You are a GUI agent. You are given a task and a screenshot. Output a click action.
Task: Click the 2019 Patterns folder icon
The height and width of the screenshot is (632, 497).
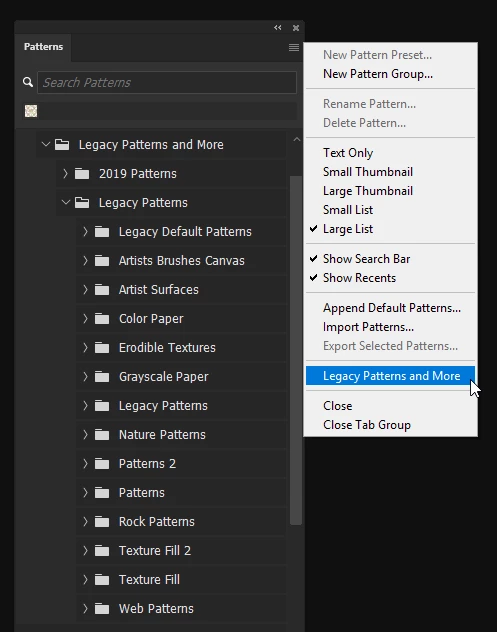coord(82,174)
